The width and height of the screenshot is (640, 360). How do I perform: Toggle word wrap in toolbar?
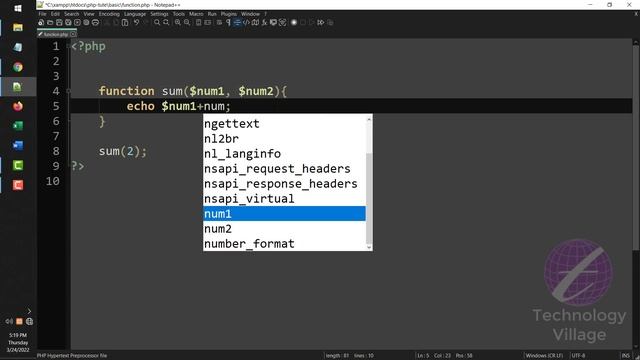pos(219,22)
